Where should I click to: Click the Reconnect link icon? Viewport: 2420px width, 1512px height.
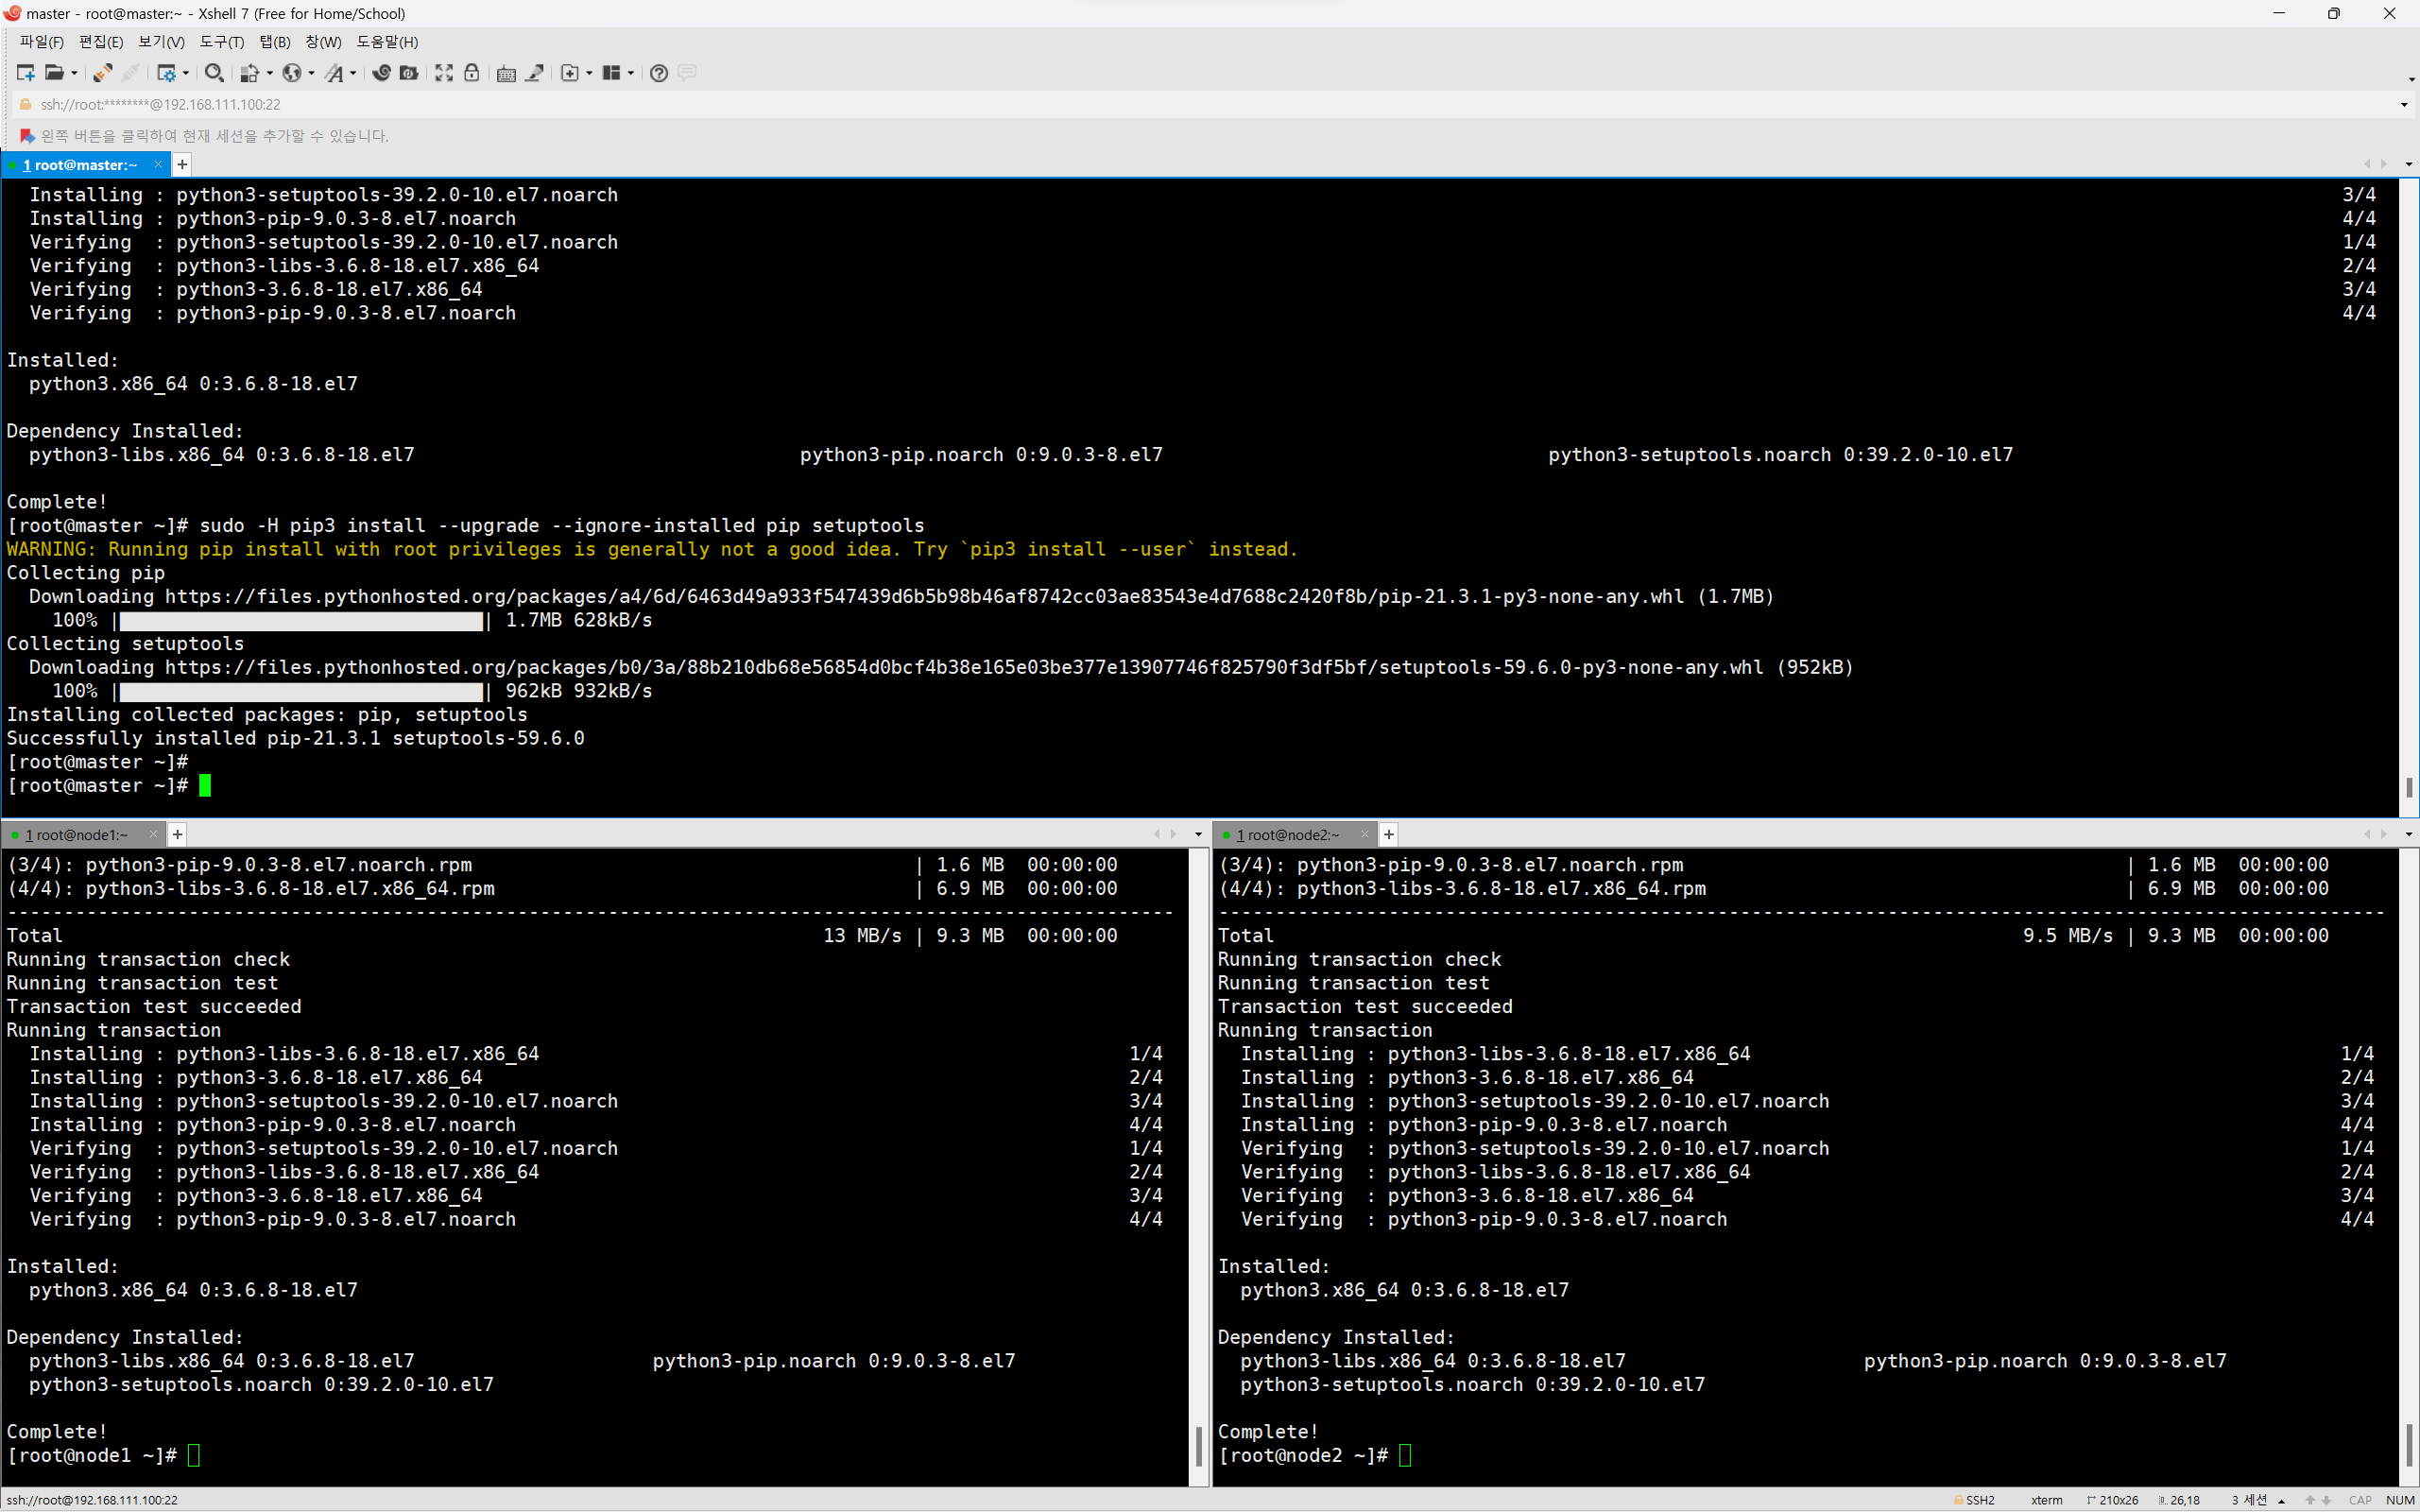pyautogui.click(x=102, y=73)
